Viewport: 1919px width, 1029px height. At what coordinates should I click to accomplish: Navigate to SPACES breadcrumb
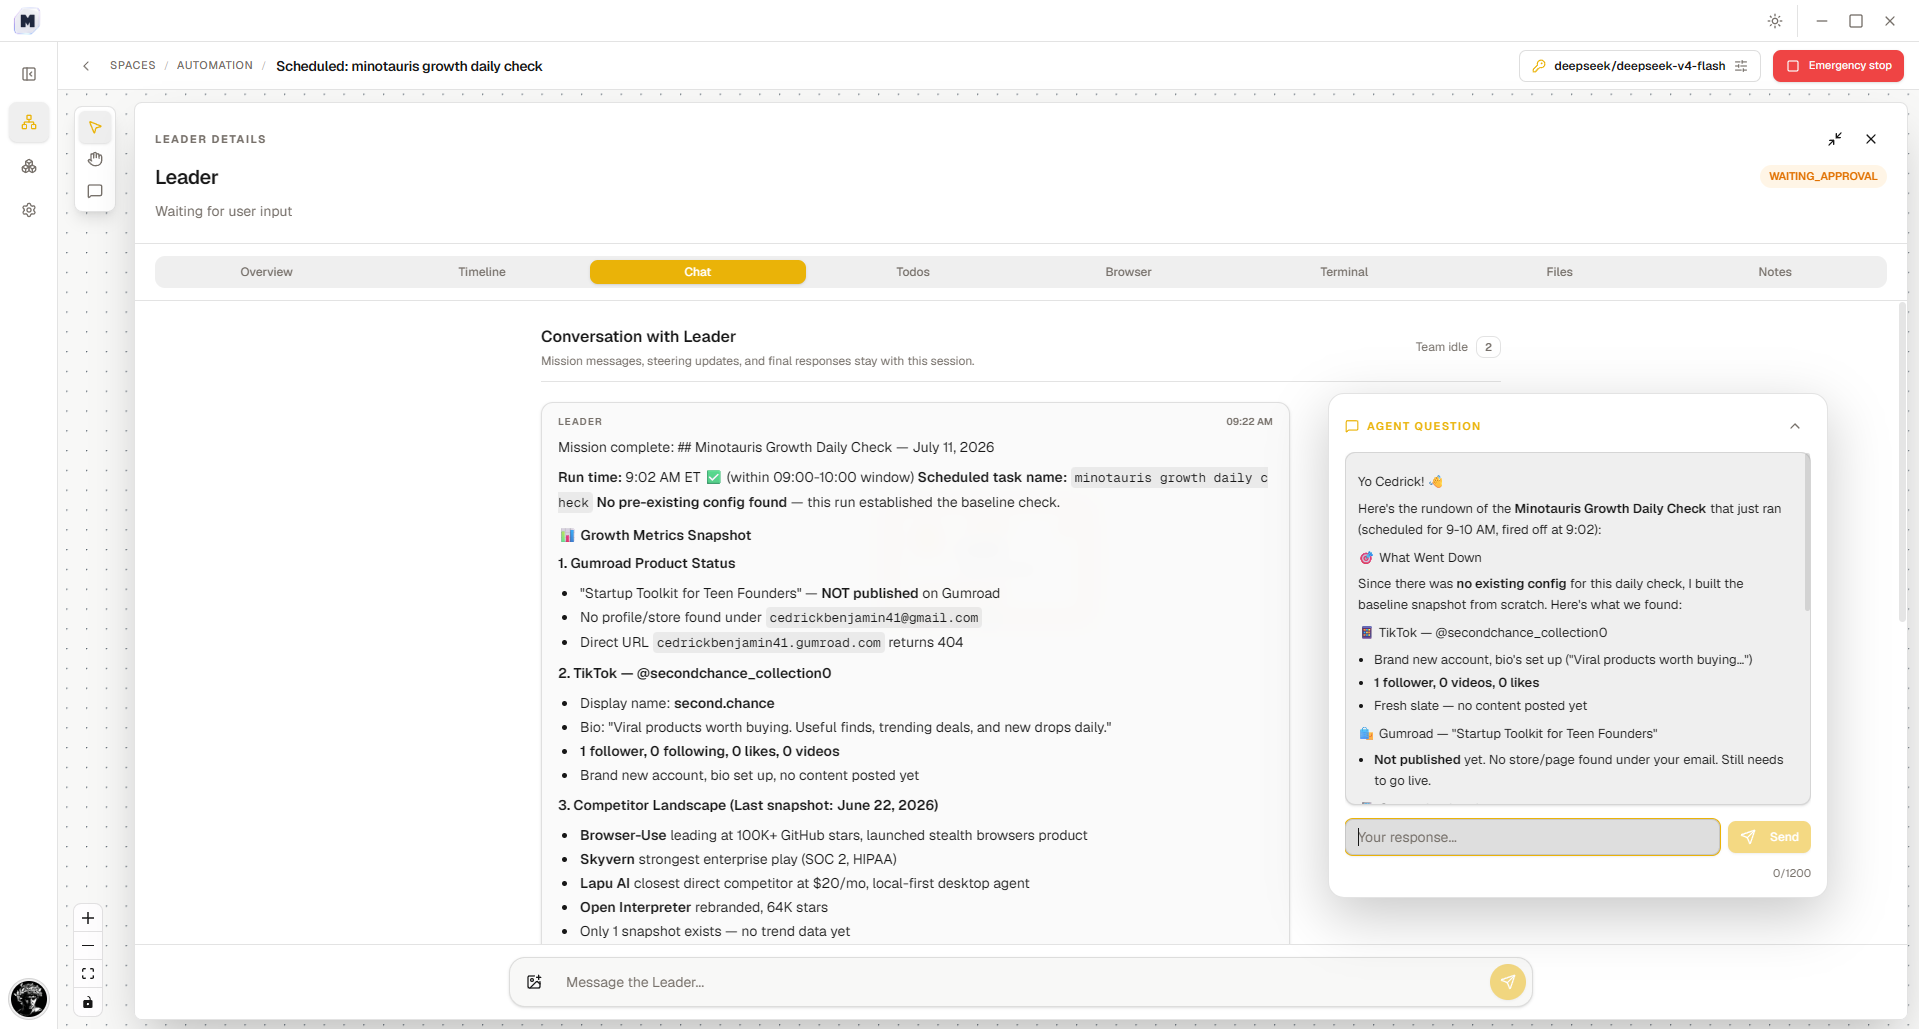pos(133,66)
